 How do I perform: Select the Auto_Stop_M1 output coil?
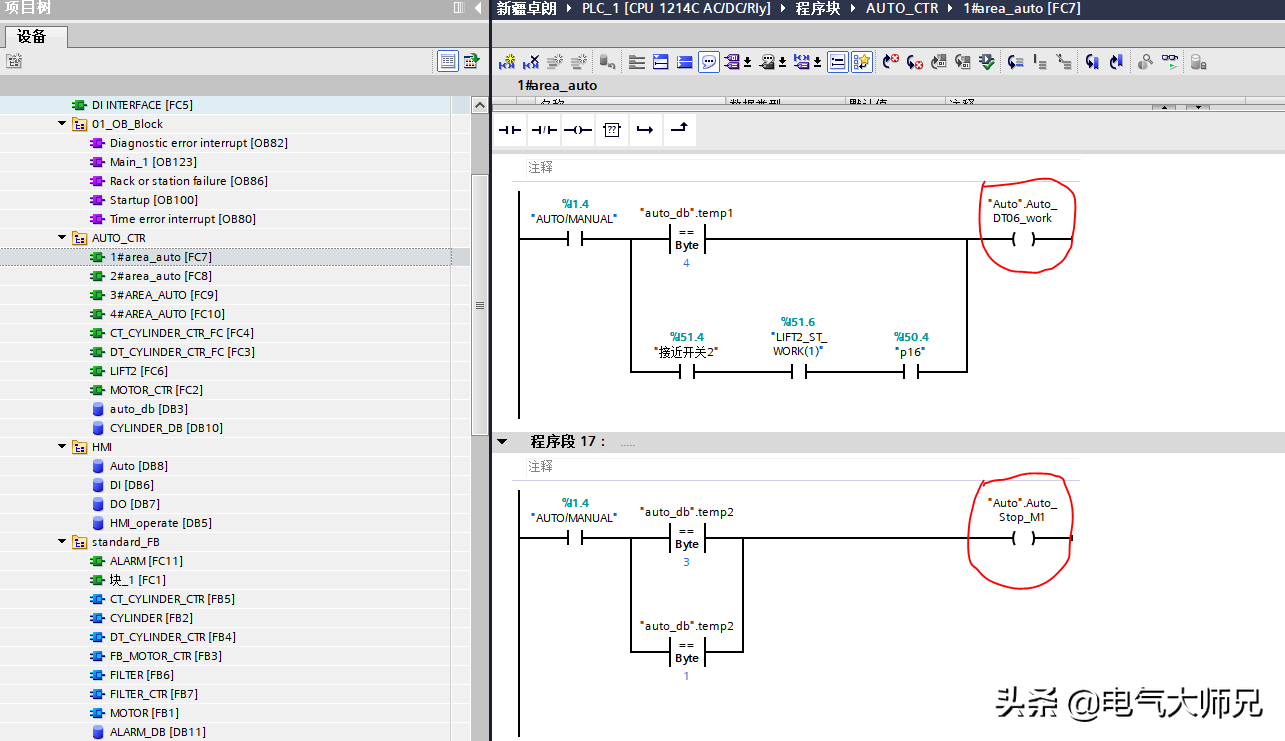tap(1022, 538)
